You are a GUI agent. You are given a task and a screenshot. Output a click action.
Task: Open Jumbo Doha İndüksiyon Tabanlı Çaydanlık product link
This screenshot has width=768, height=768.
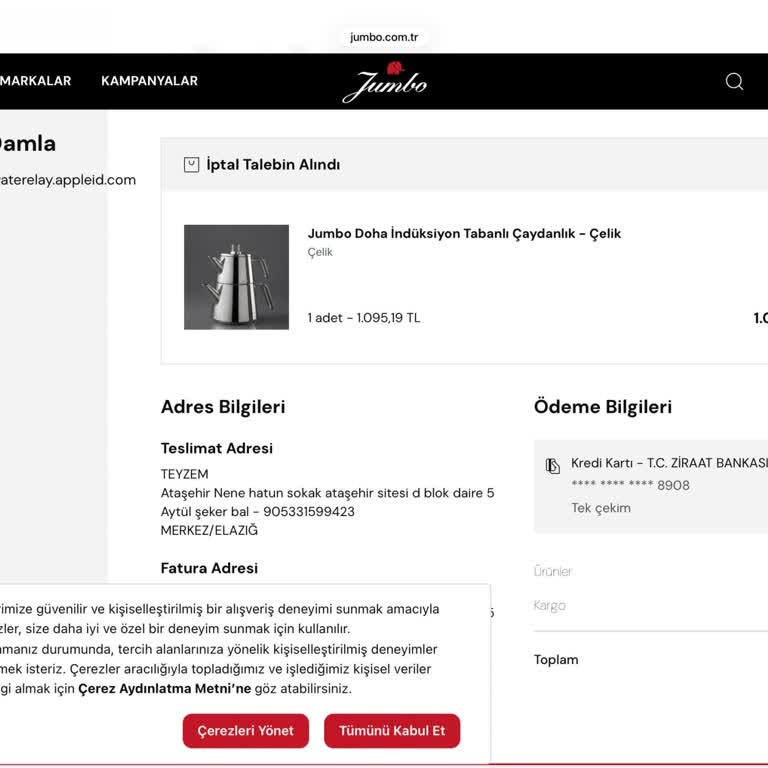464,234
